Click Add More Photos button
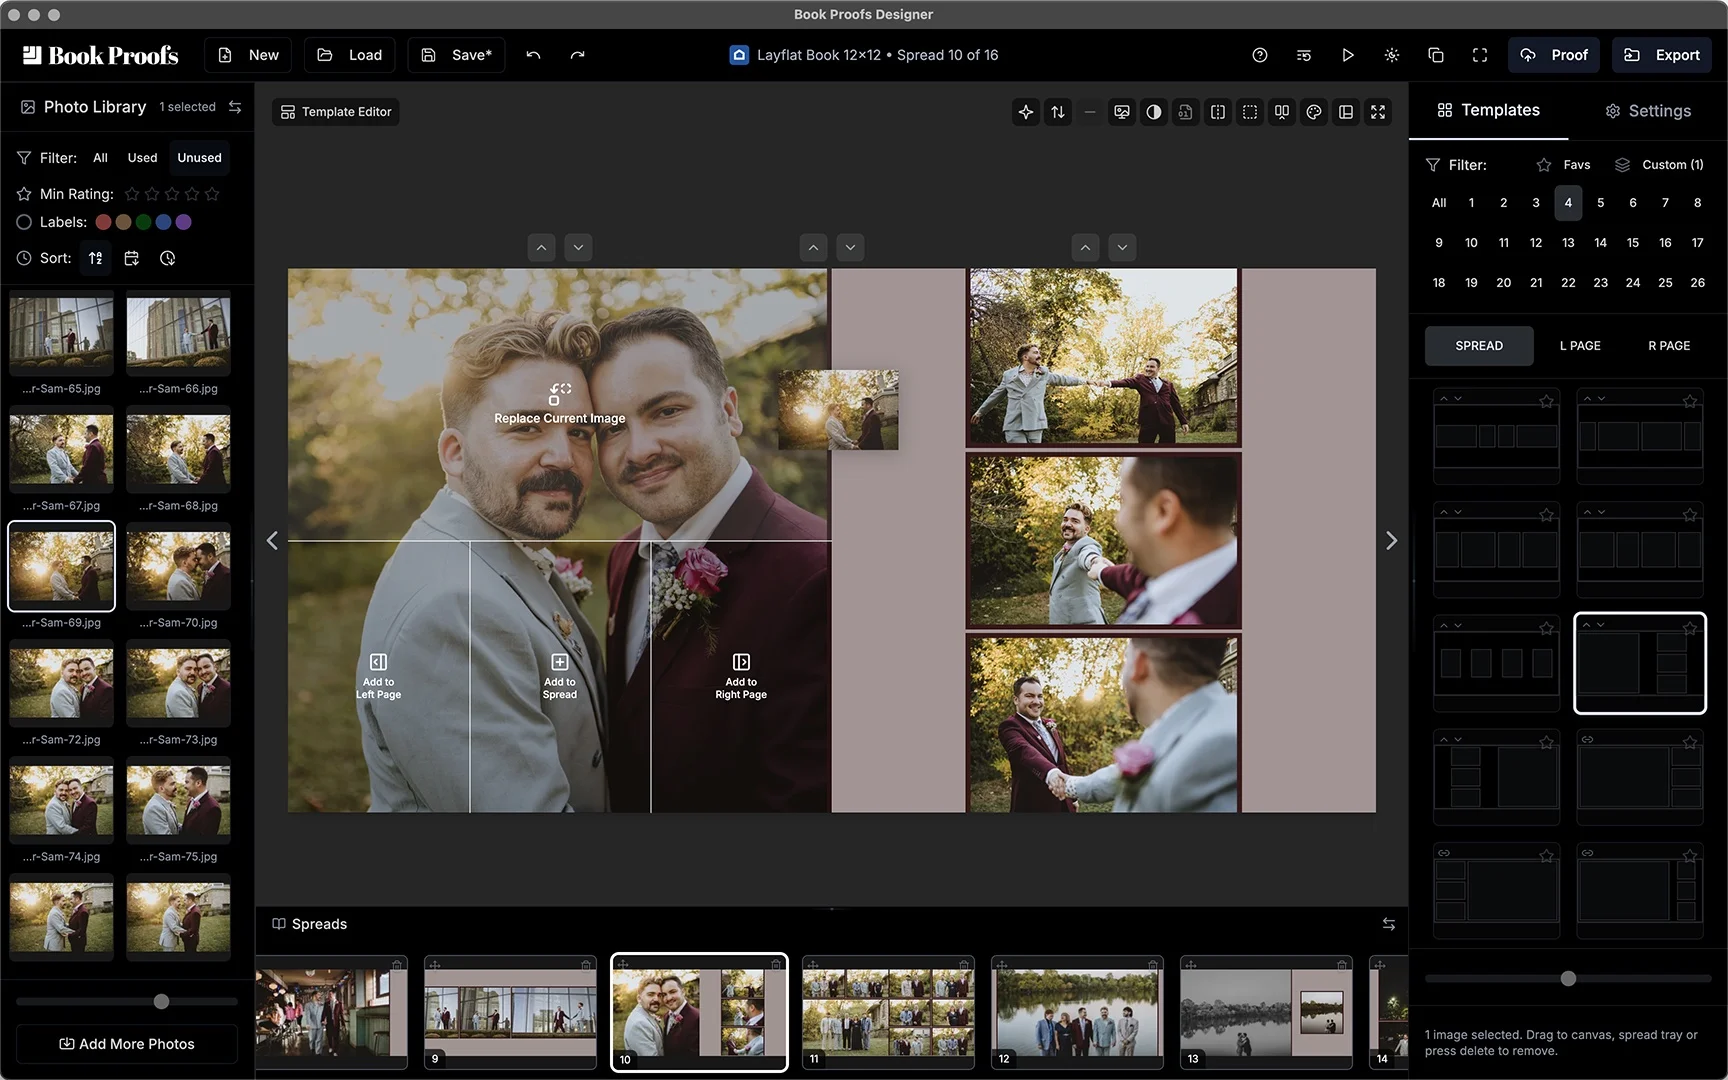This screenshot has height=1080, width=1728. (x=127, y=1044)
